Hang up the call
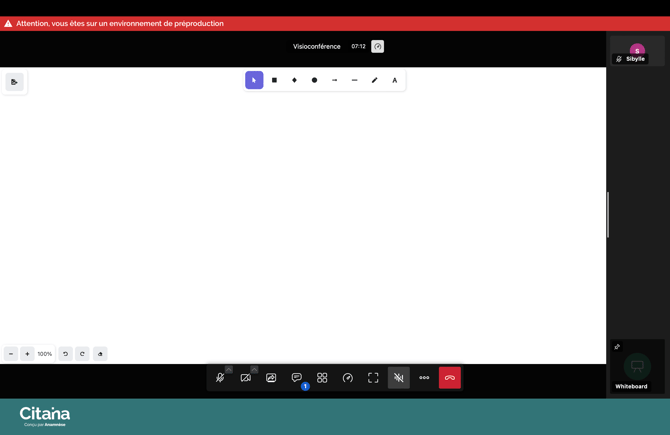The width and height of the screenshot is (670, 435). [450, 378]
